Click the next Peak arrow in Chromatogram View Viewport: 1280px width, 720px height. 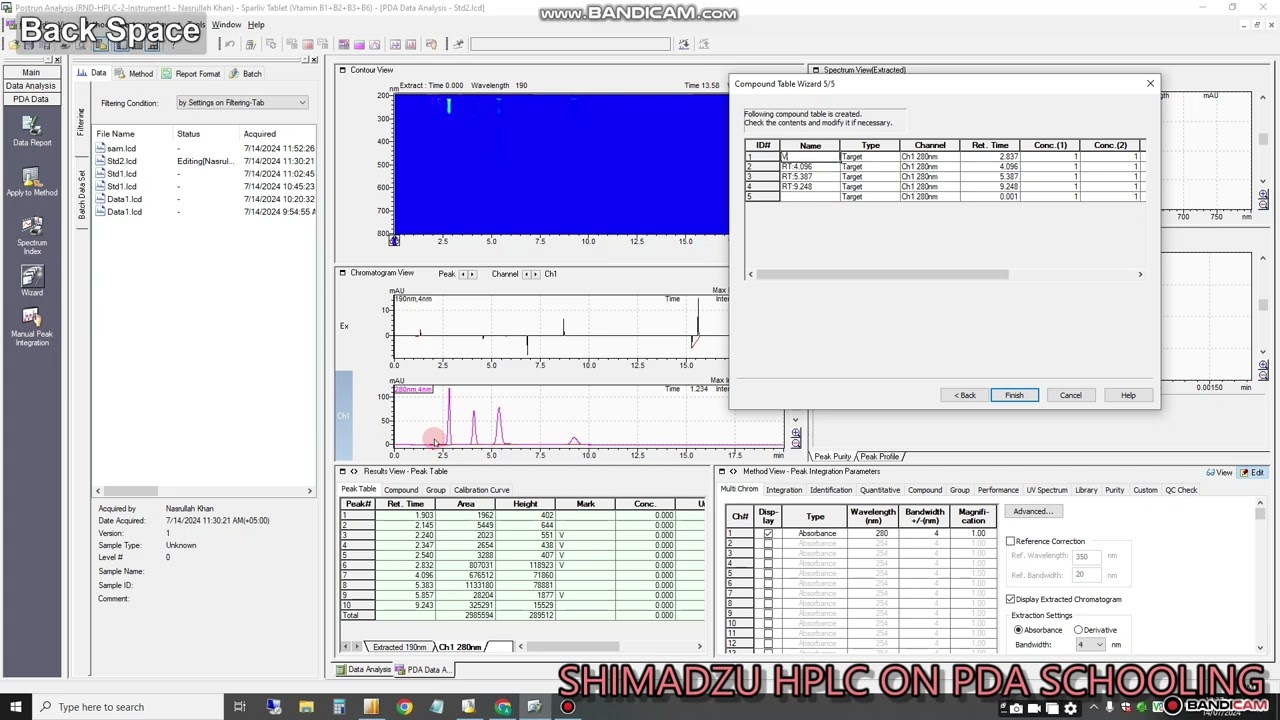coord(472,274)
